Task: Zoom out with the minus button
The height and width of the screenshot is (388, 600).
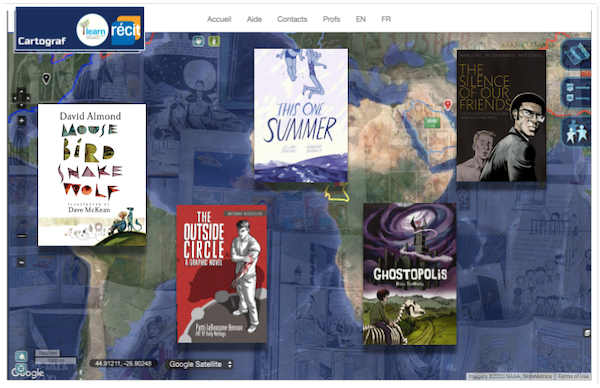Action: [x=21, y=262]
